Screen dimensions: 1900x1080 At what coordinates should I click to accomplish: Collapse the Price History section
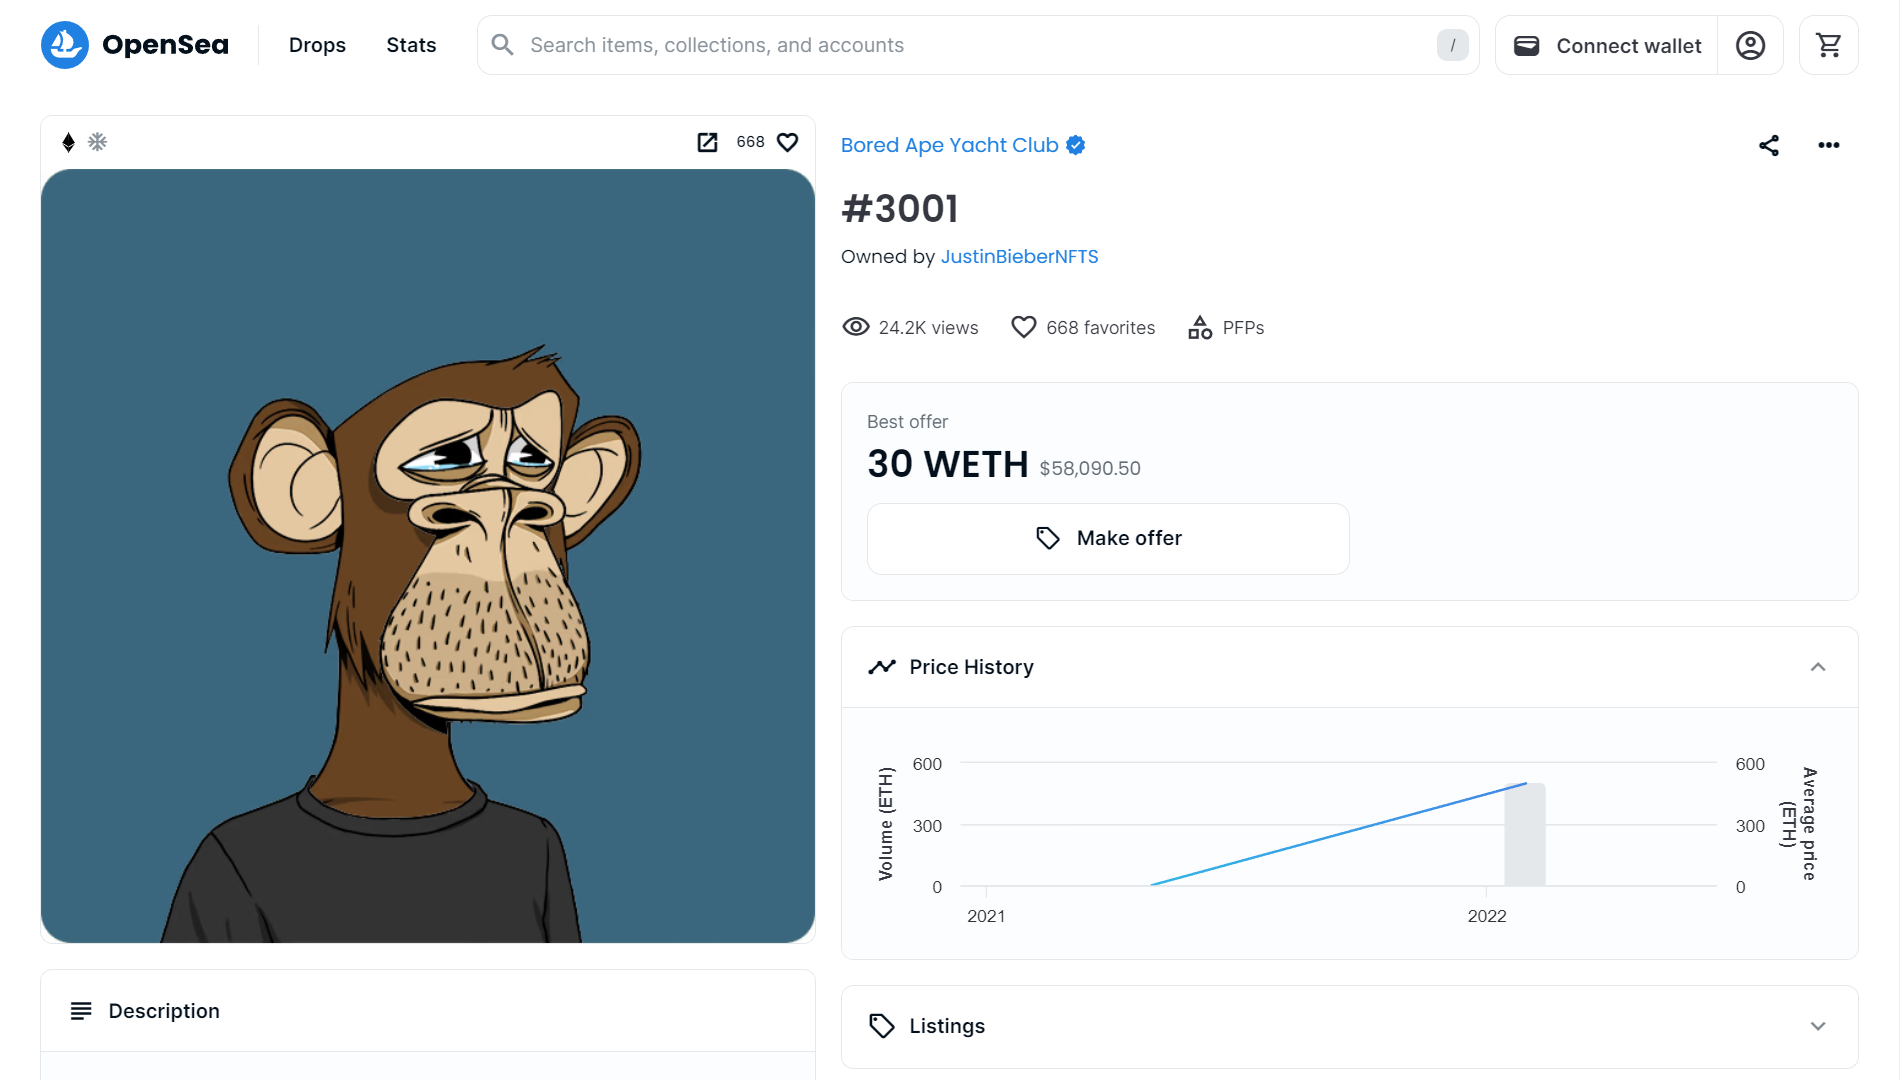click(1817, 667)
